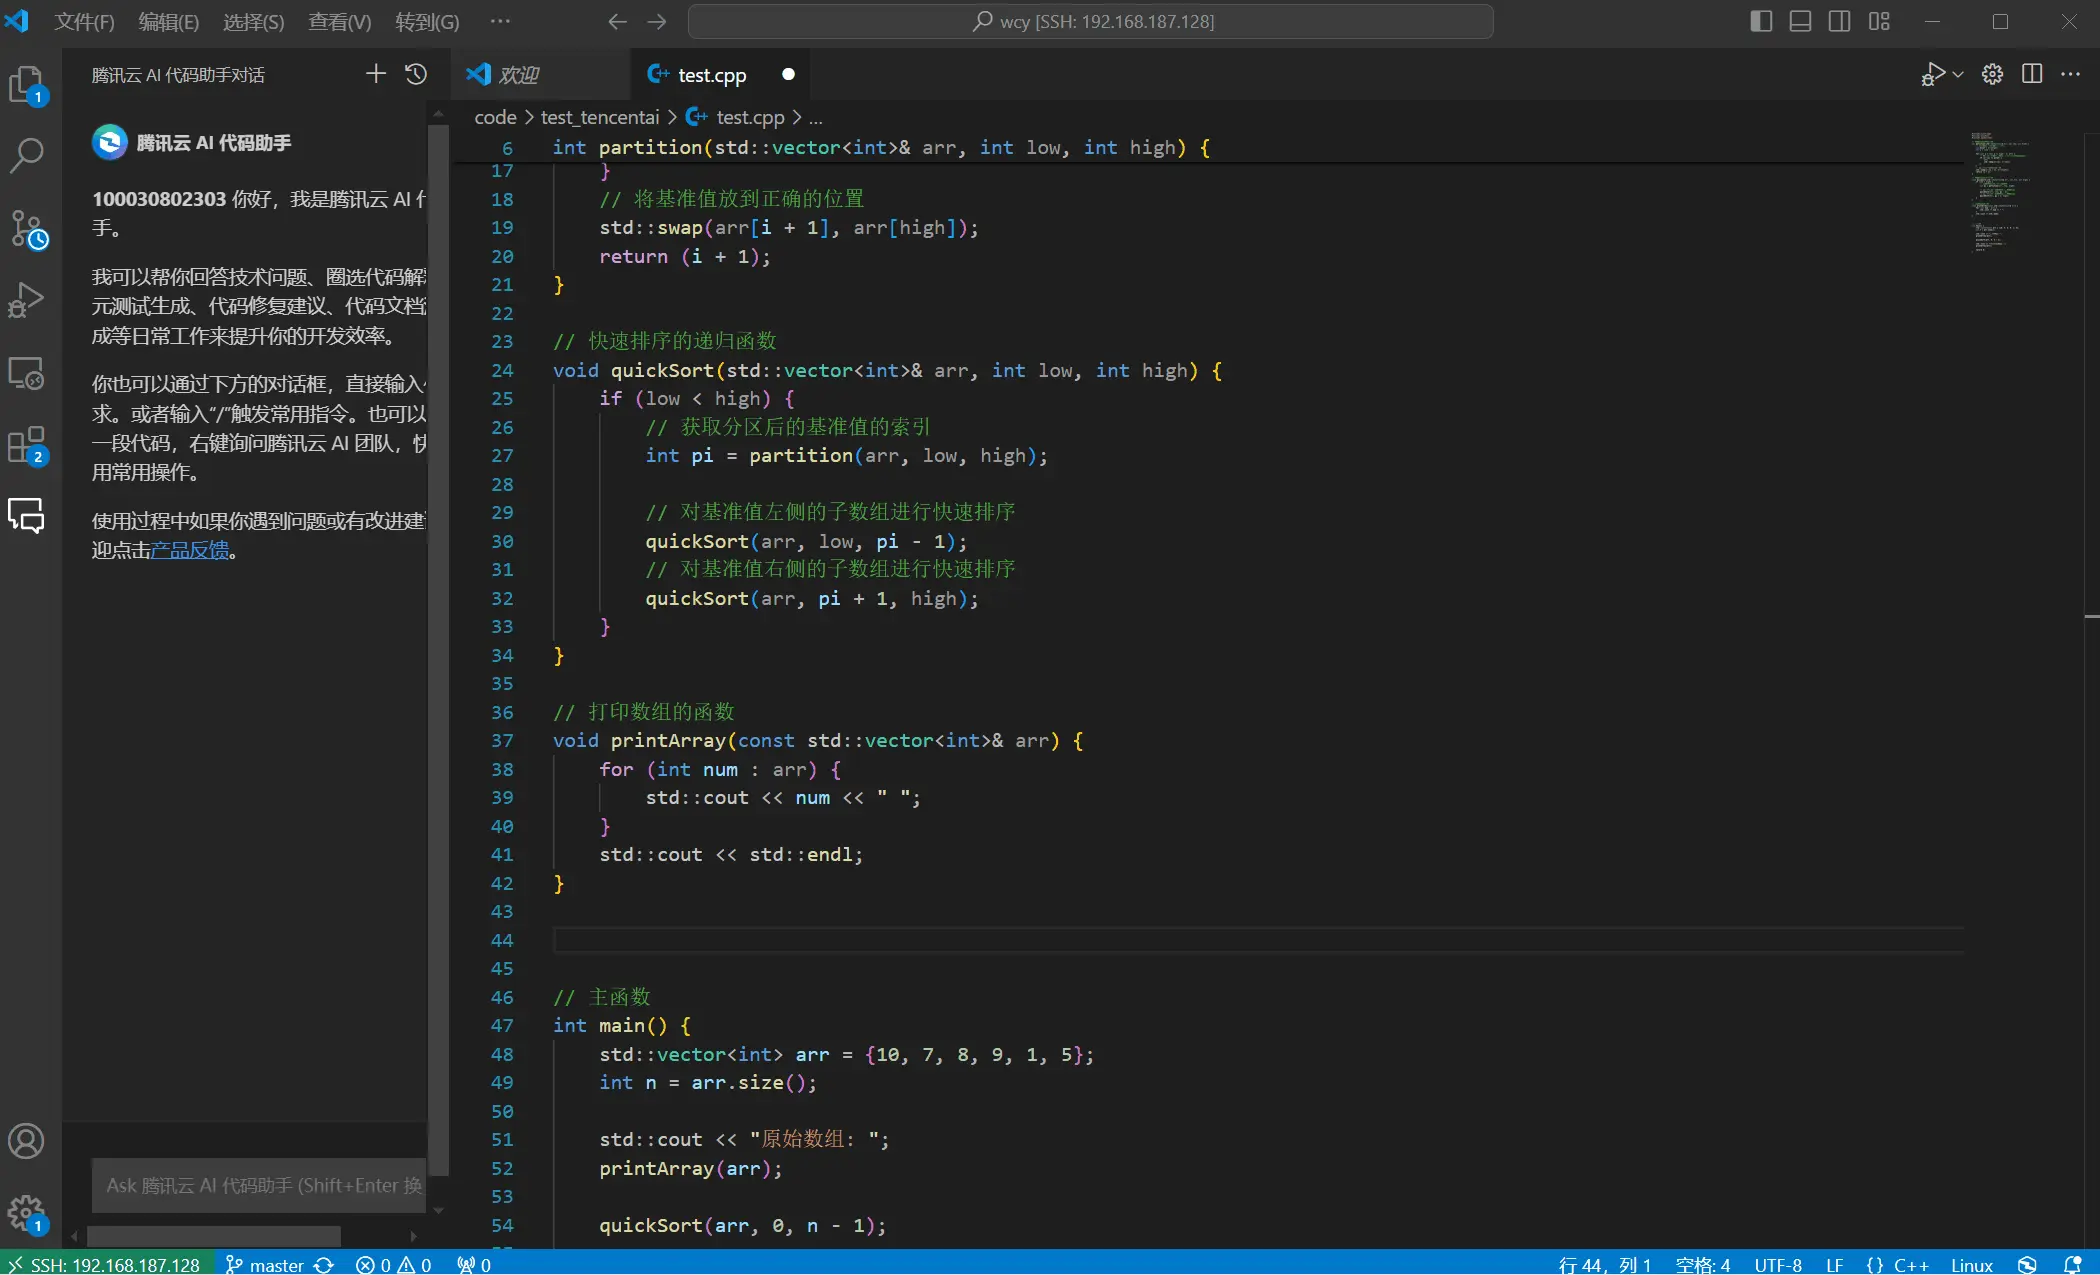The height and width of the screenshot is (1275, 2100).
Task: Open the 转到(G) menu
Action: tap(427, 21)
